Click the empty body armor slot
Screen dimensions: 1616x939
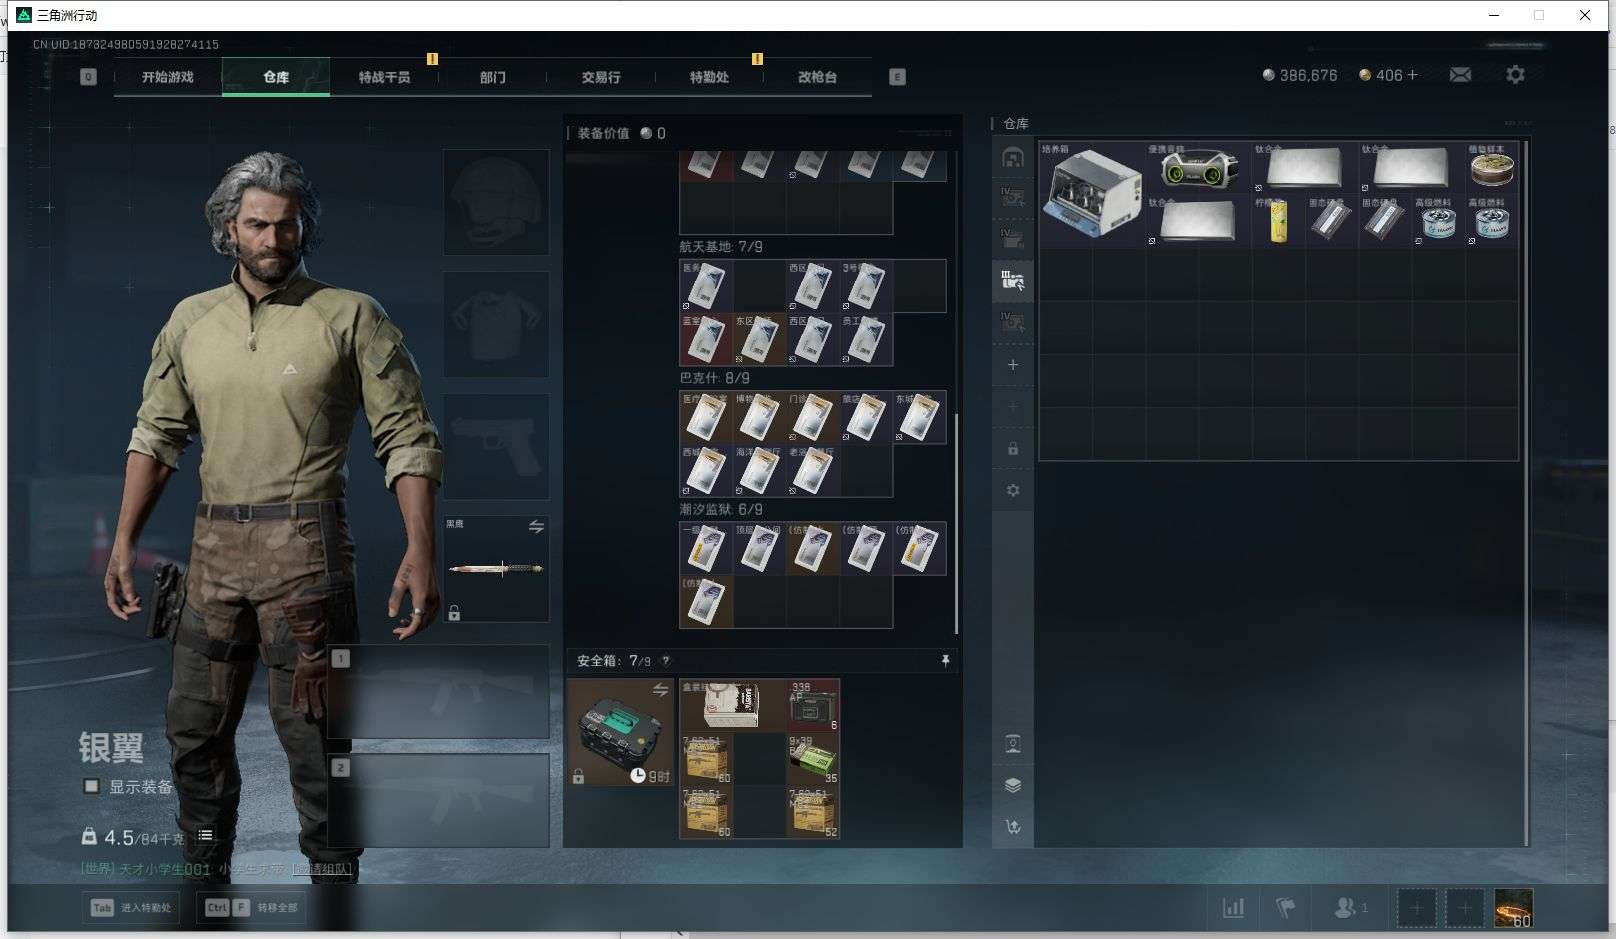tap(496, 324)
